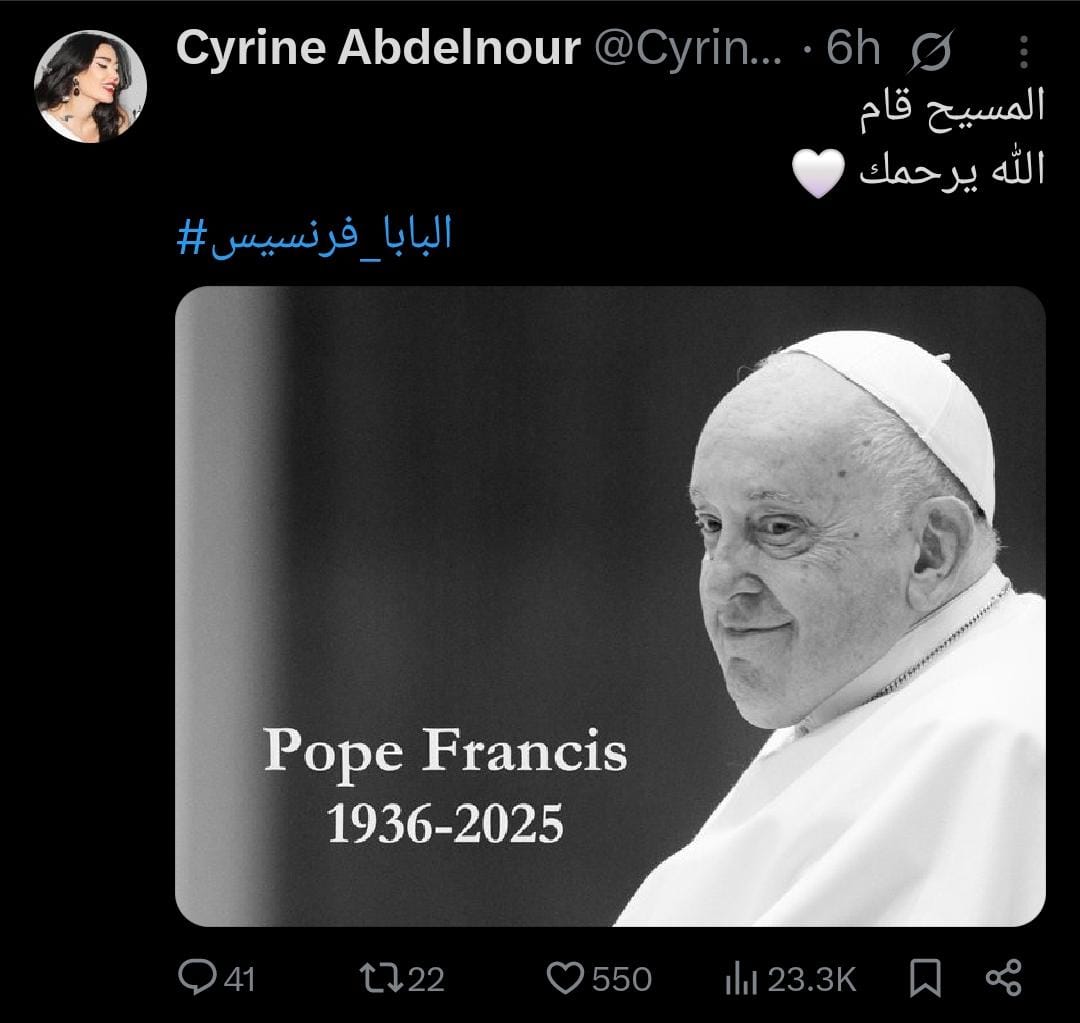Open Cyrine Abdelnour's profile avatar
The width and height of the screenshot is (1080, 1023).
click(x=90, y=86)
